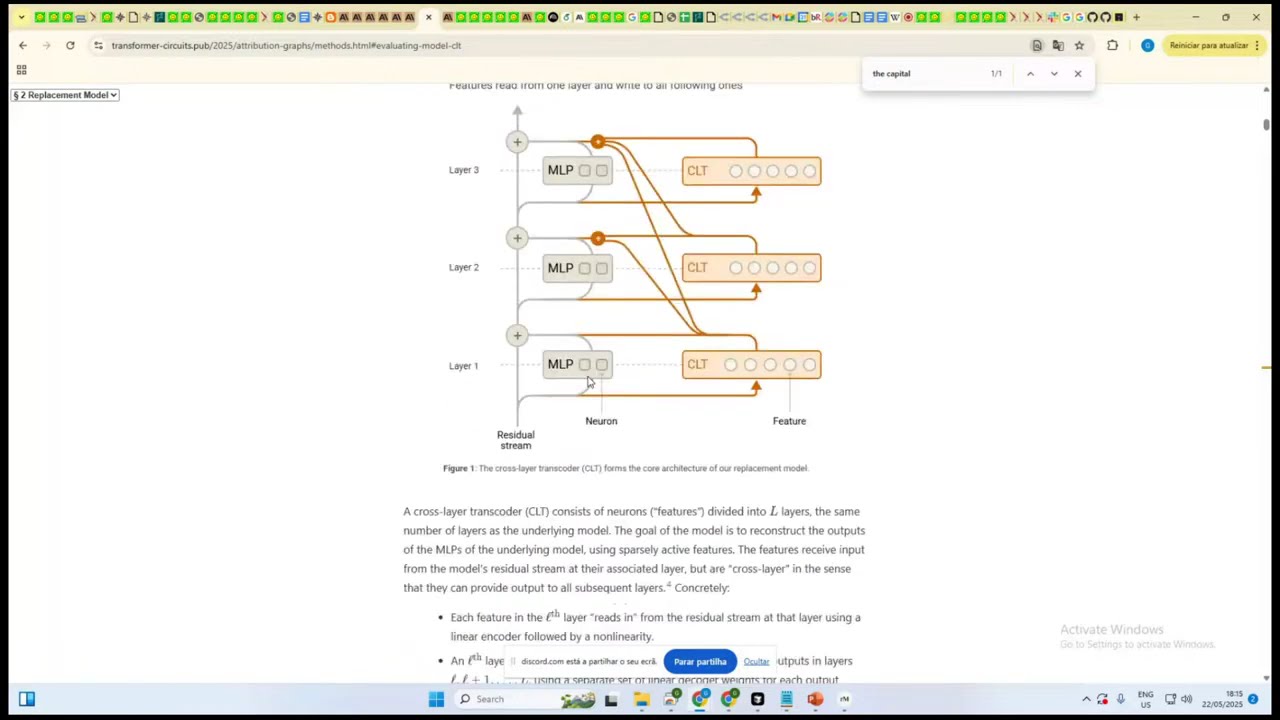Image resolution: width=1280 pixels, height=720 pixels.
Task: Click the 'Residual stream' label
Action: pos(516,440)
